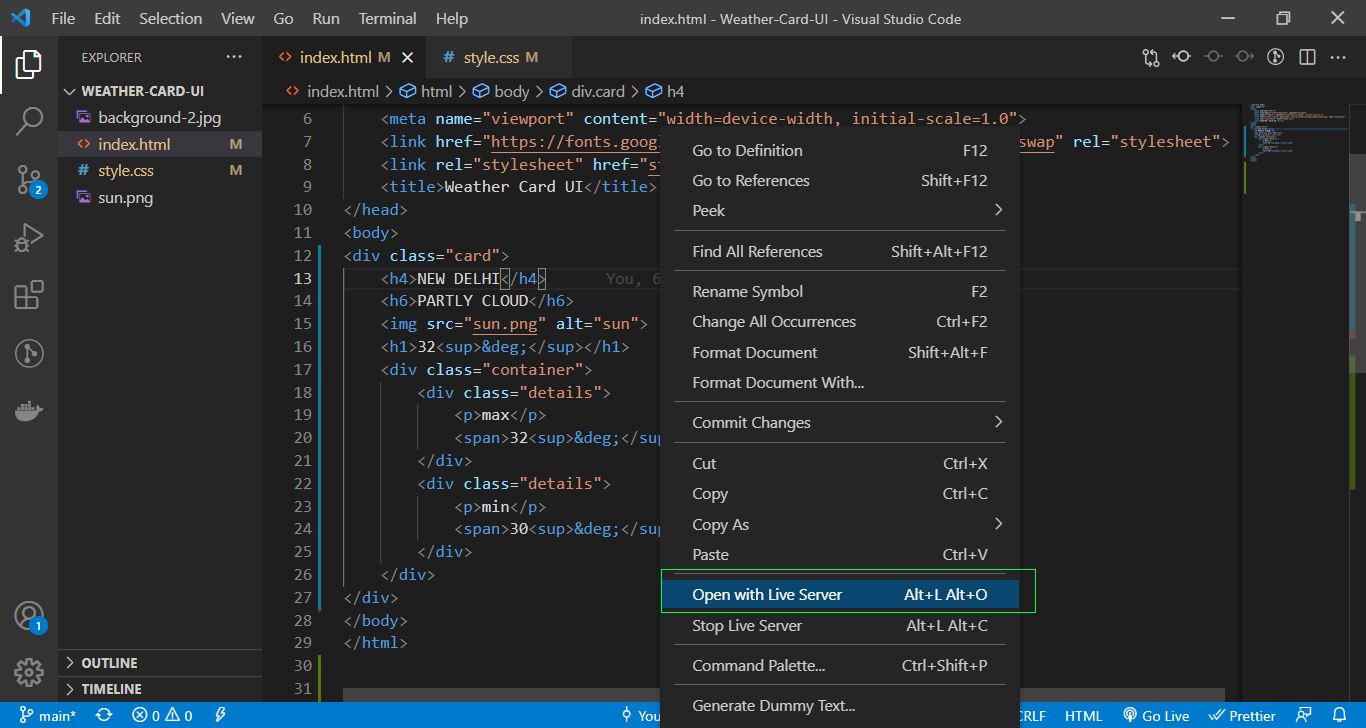The height and width of the screenshot is (728, 1366).
Task: Click Go Live in the status bar
Action: (x=1155, y=715)
